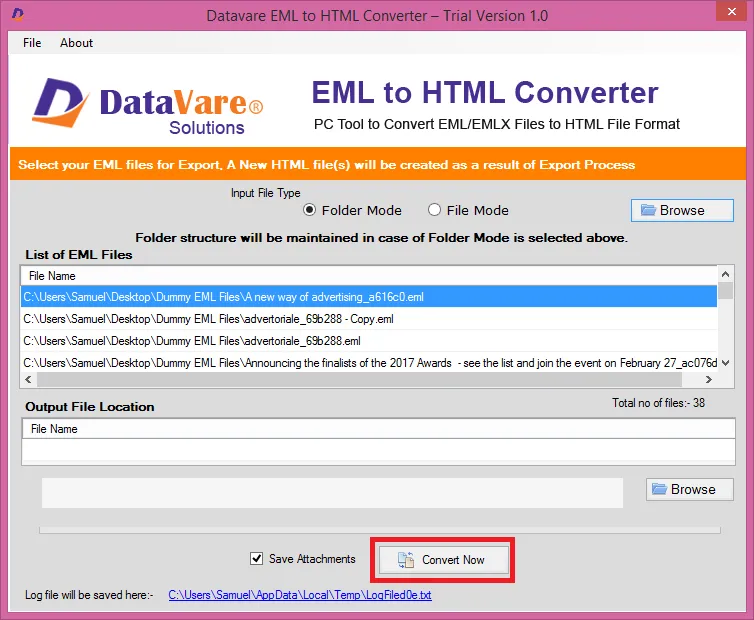Click the vertical scrollbar thumb in EML list
The image size is (754, 620).
point(725,291)
